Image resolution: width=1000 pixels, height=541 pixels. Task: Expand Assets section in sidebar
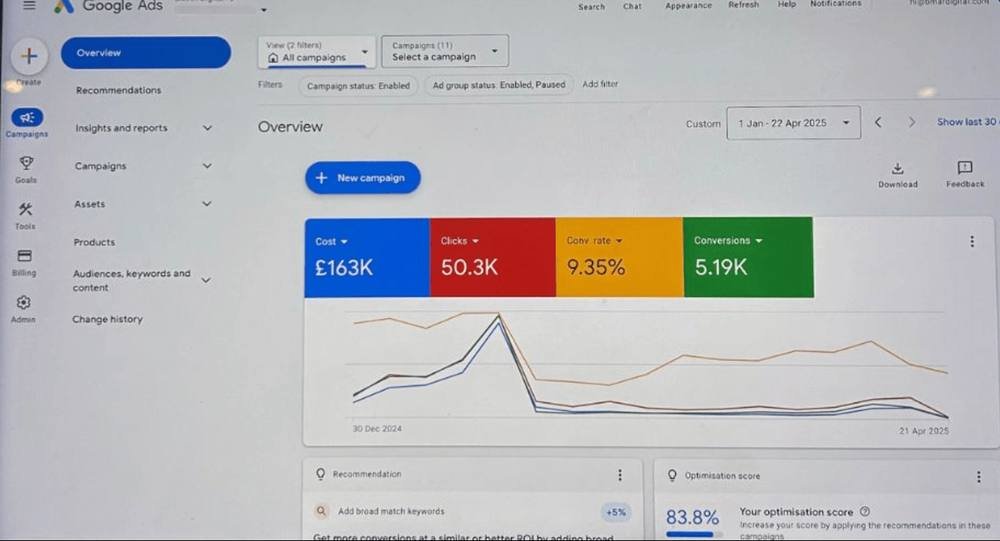207,204
